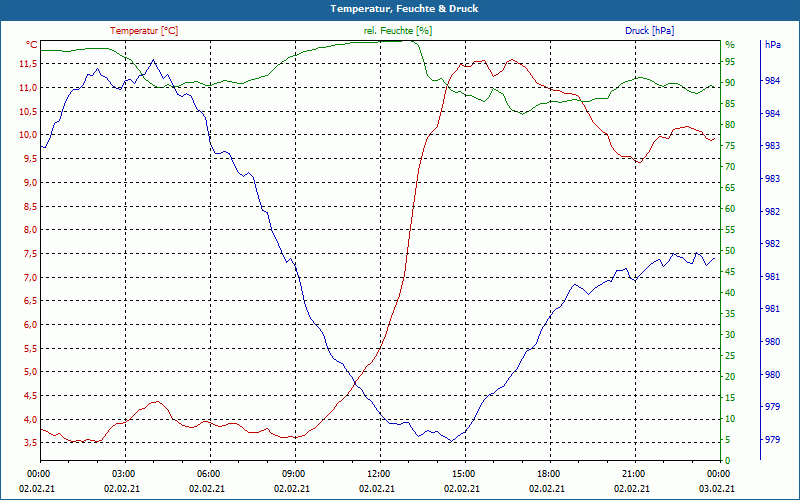Click the green "90" humidity axis tick
The height and width of the screenshot is (500, 800).
730,83
